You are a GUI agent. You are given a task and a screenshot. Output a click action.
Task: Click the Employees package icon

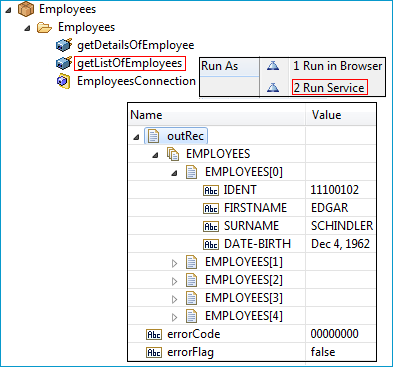(x=26, y=9)
